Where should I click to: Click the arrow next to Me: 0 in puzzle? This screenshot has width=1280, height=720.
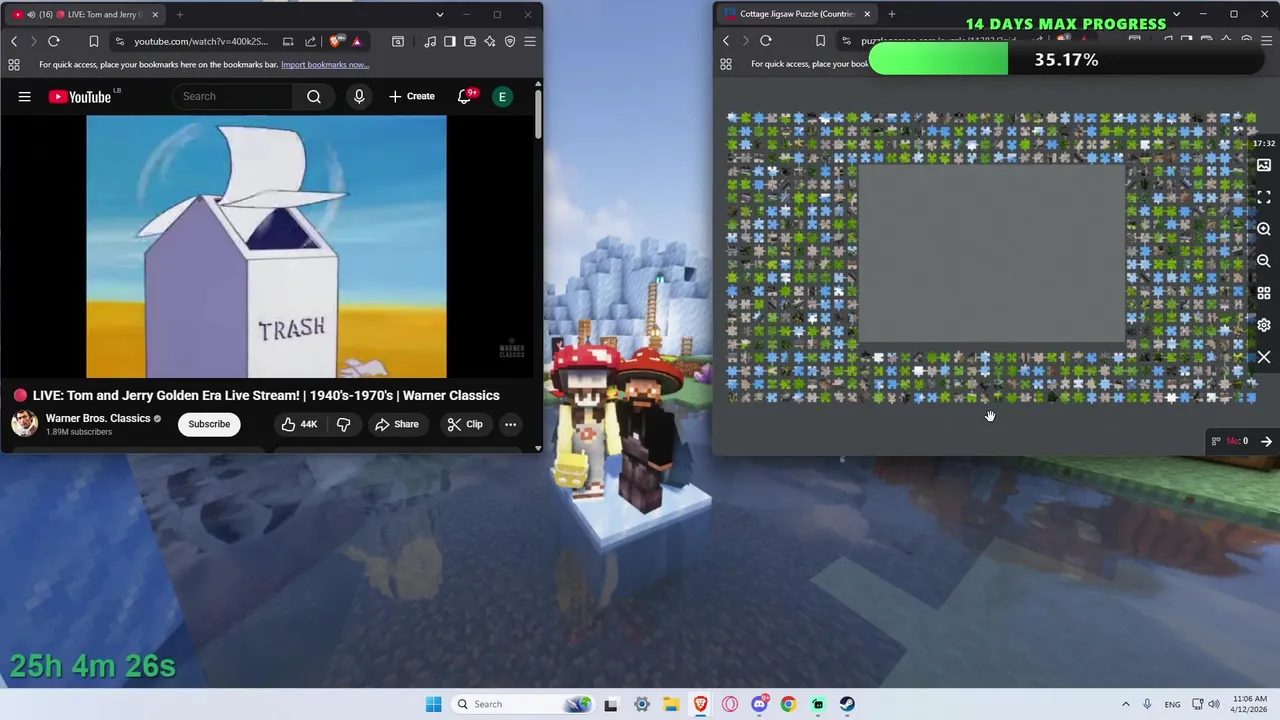coord(1266,441)
